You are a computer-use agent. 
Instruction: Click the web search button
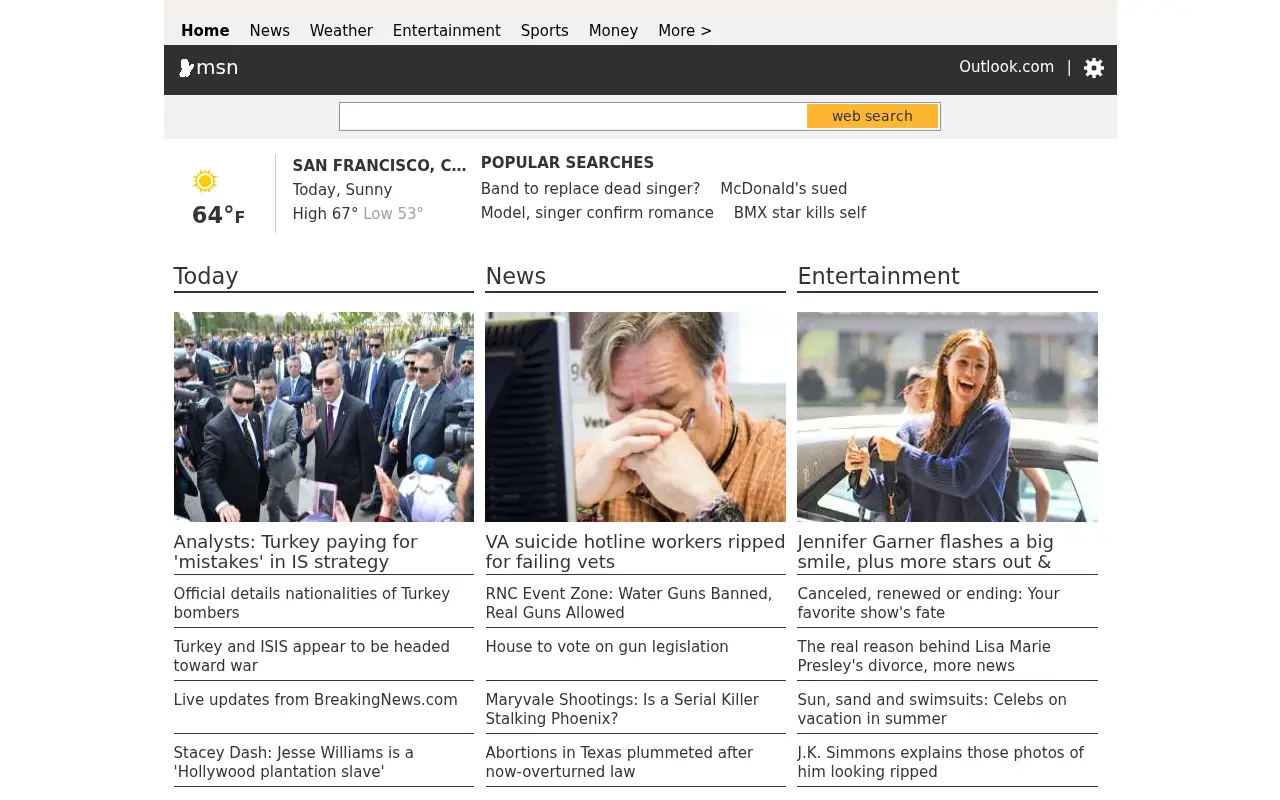click(872, 116)
